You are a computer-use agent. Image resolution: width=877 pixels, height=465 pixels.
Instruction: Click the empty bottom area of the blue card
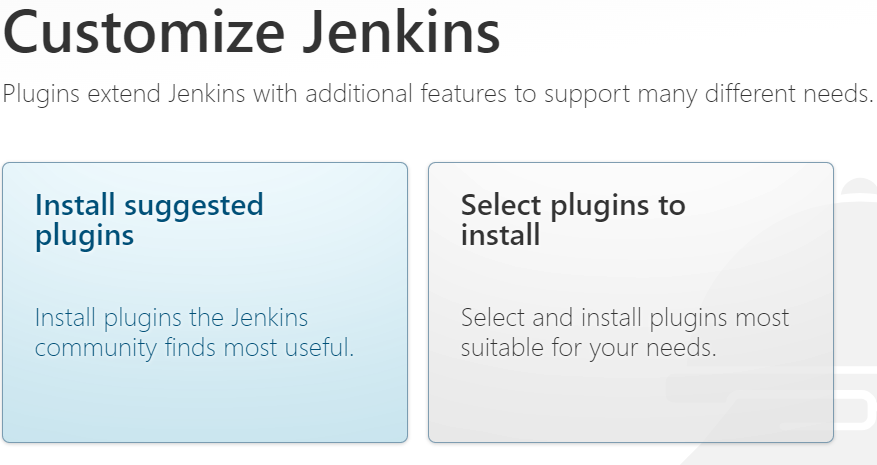[204, 405]
